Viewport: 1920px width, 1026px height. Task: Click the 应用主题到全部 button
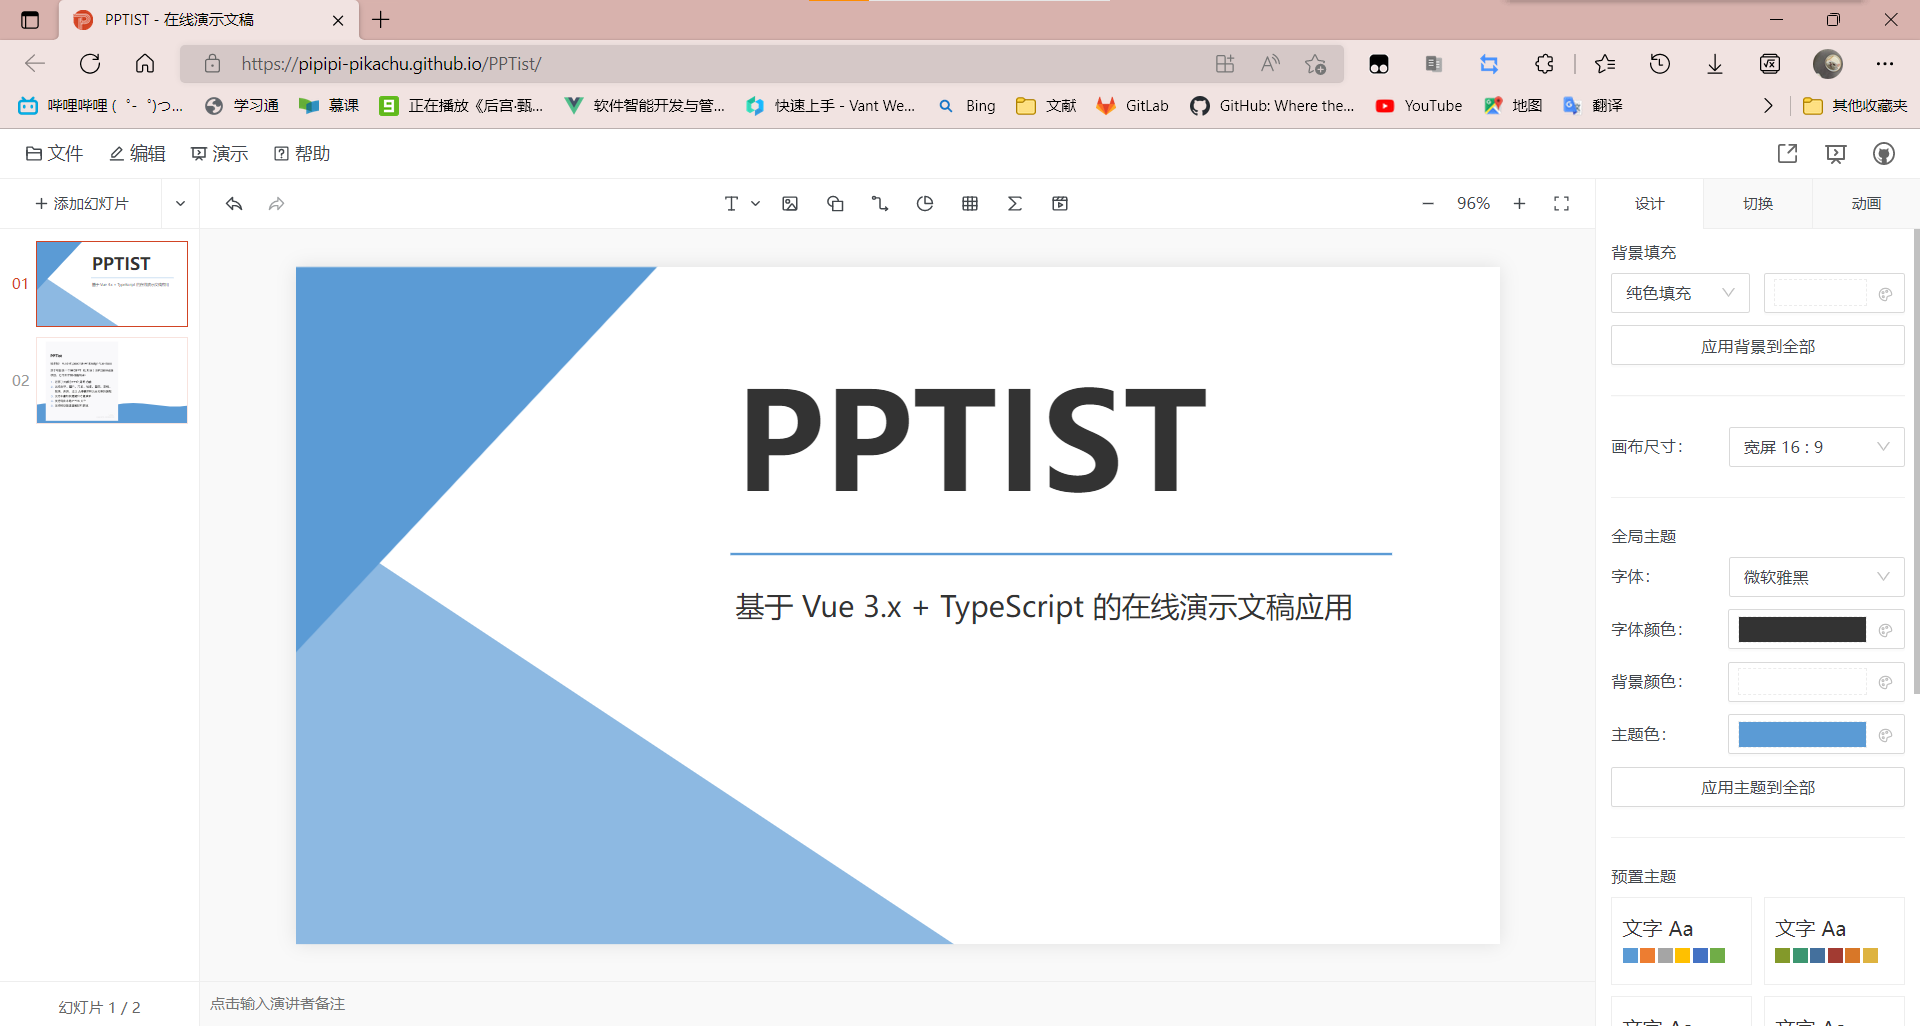[x=1757, y=787]
